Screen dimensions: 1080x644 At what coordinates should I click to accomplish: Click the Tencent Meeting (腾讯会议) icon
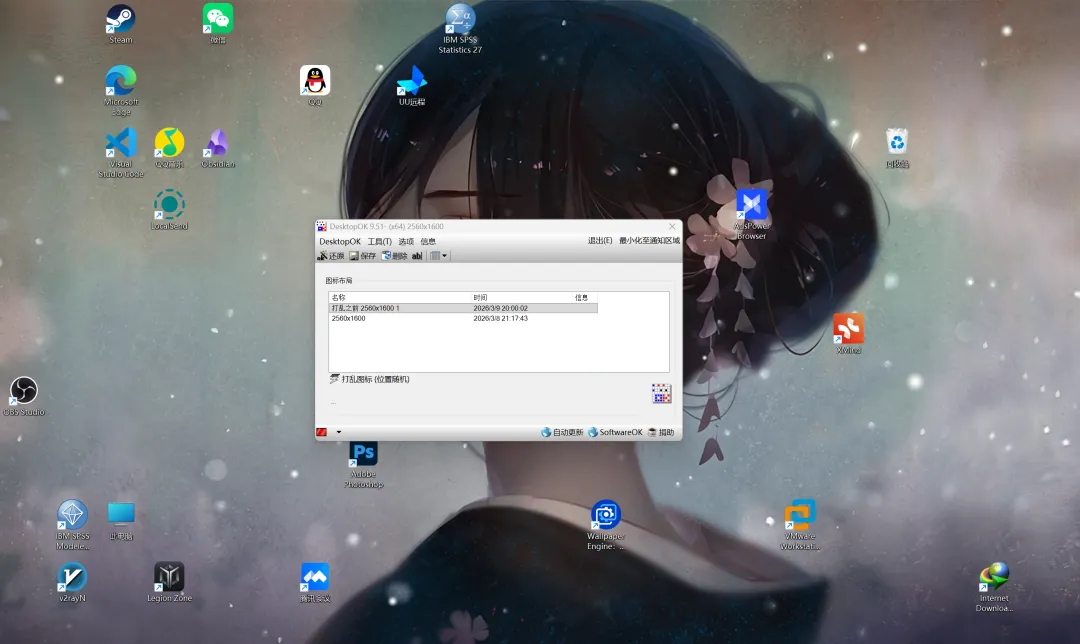click(315, 582)
